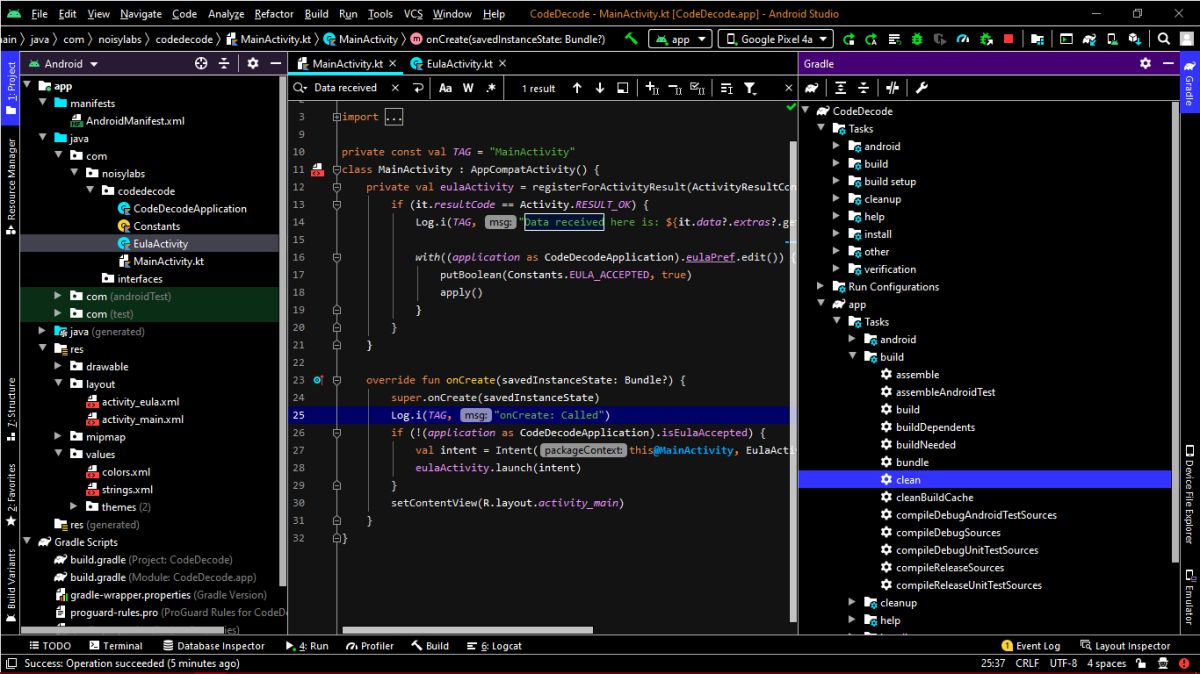Open the VCS menu
1200x674 pixels.
413,14
